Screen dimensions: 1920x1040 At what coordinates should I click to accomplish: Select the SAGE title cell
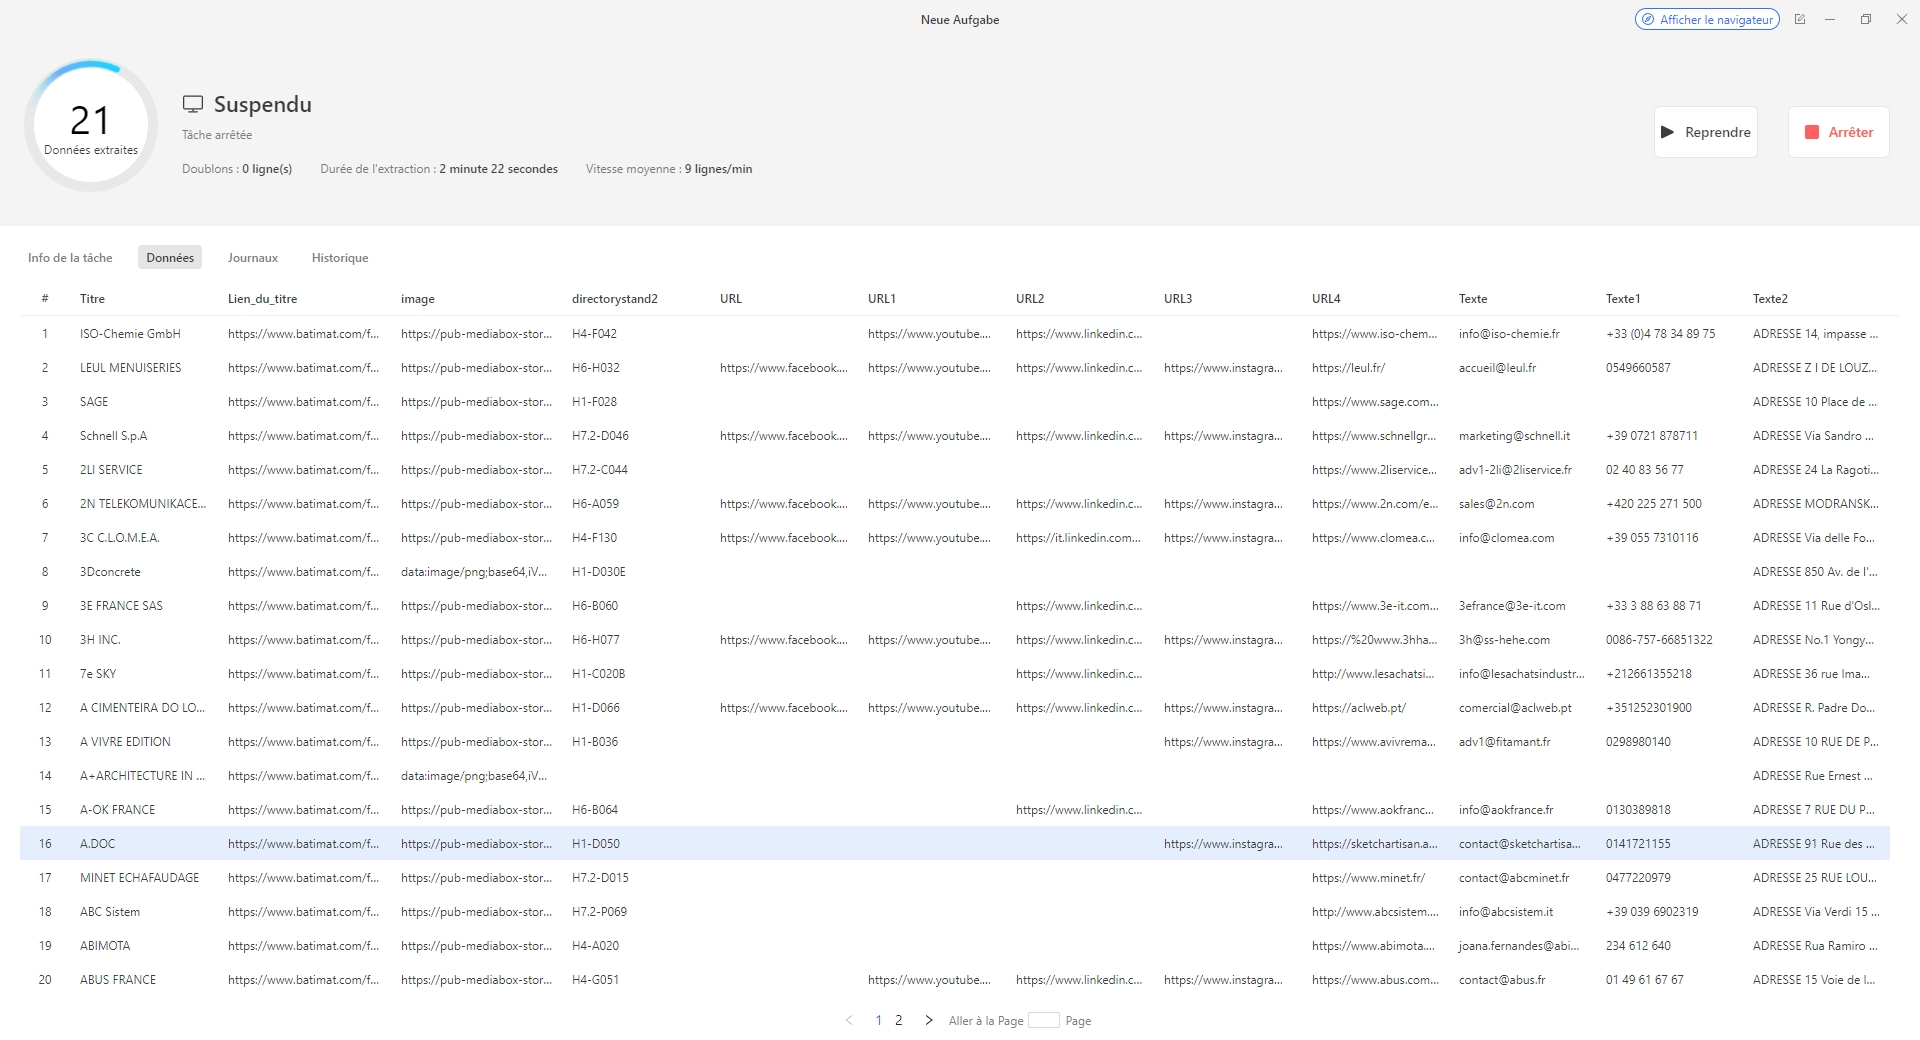(x=94, y=402)
